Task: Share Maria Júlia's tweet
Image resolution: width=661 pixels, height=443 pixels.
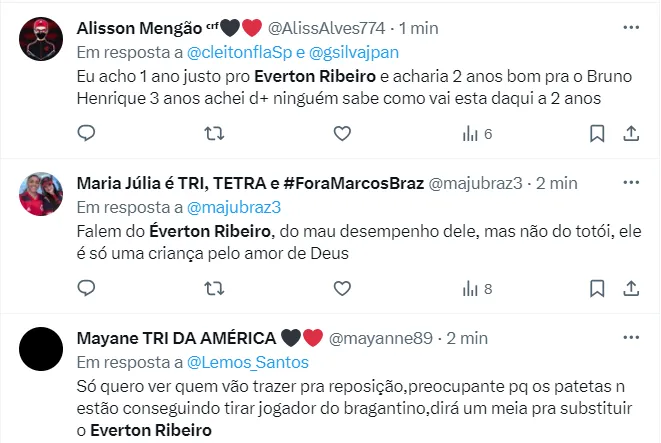Action: tap(631, 288)
